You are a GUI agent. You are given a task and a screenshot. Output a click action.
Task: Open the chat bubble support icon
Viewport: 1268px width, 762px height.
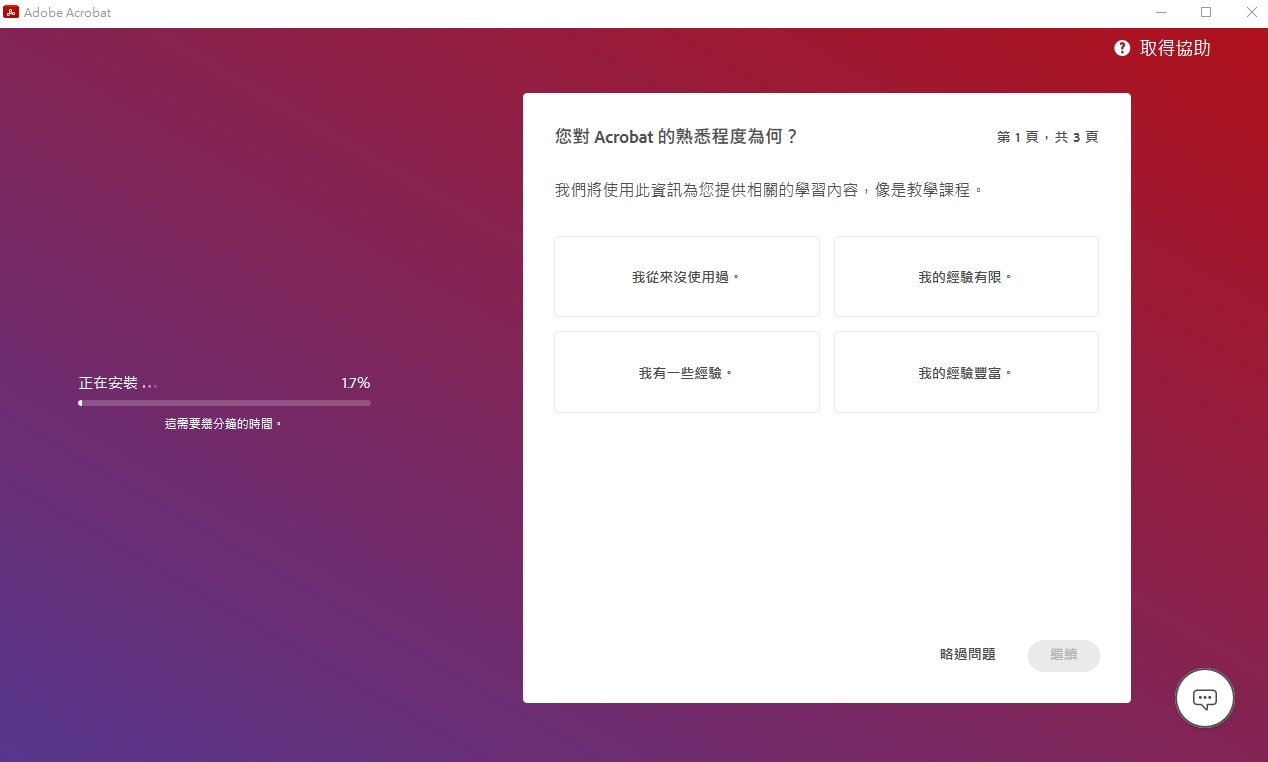click(x=1205, y=698)
